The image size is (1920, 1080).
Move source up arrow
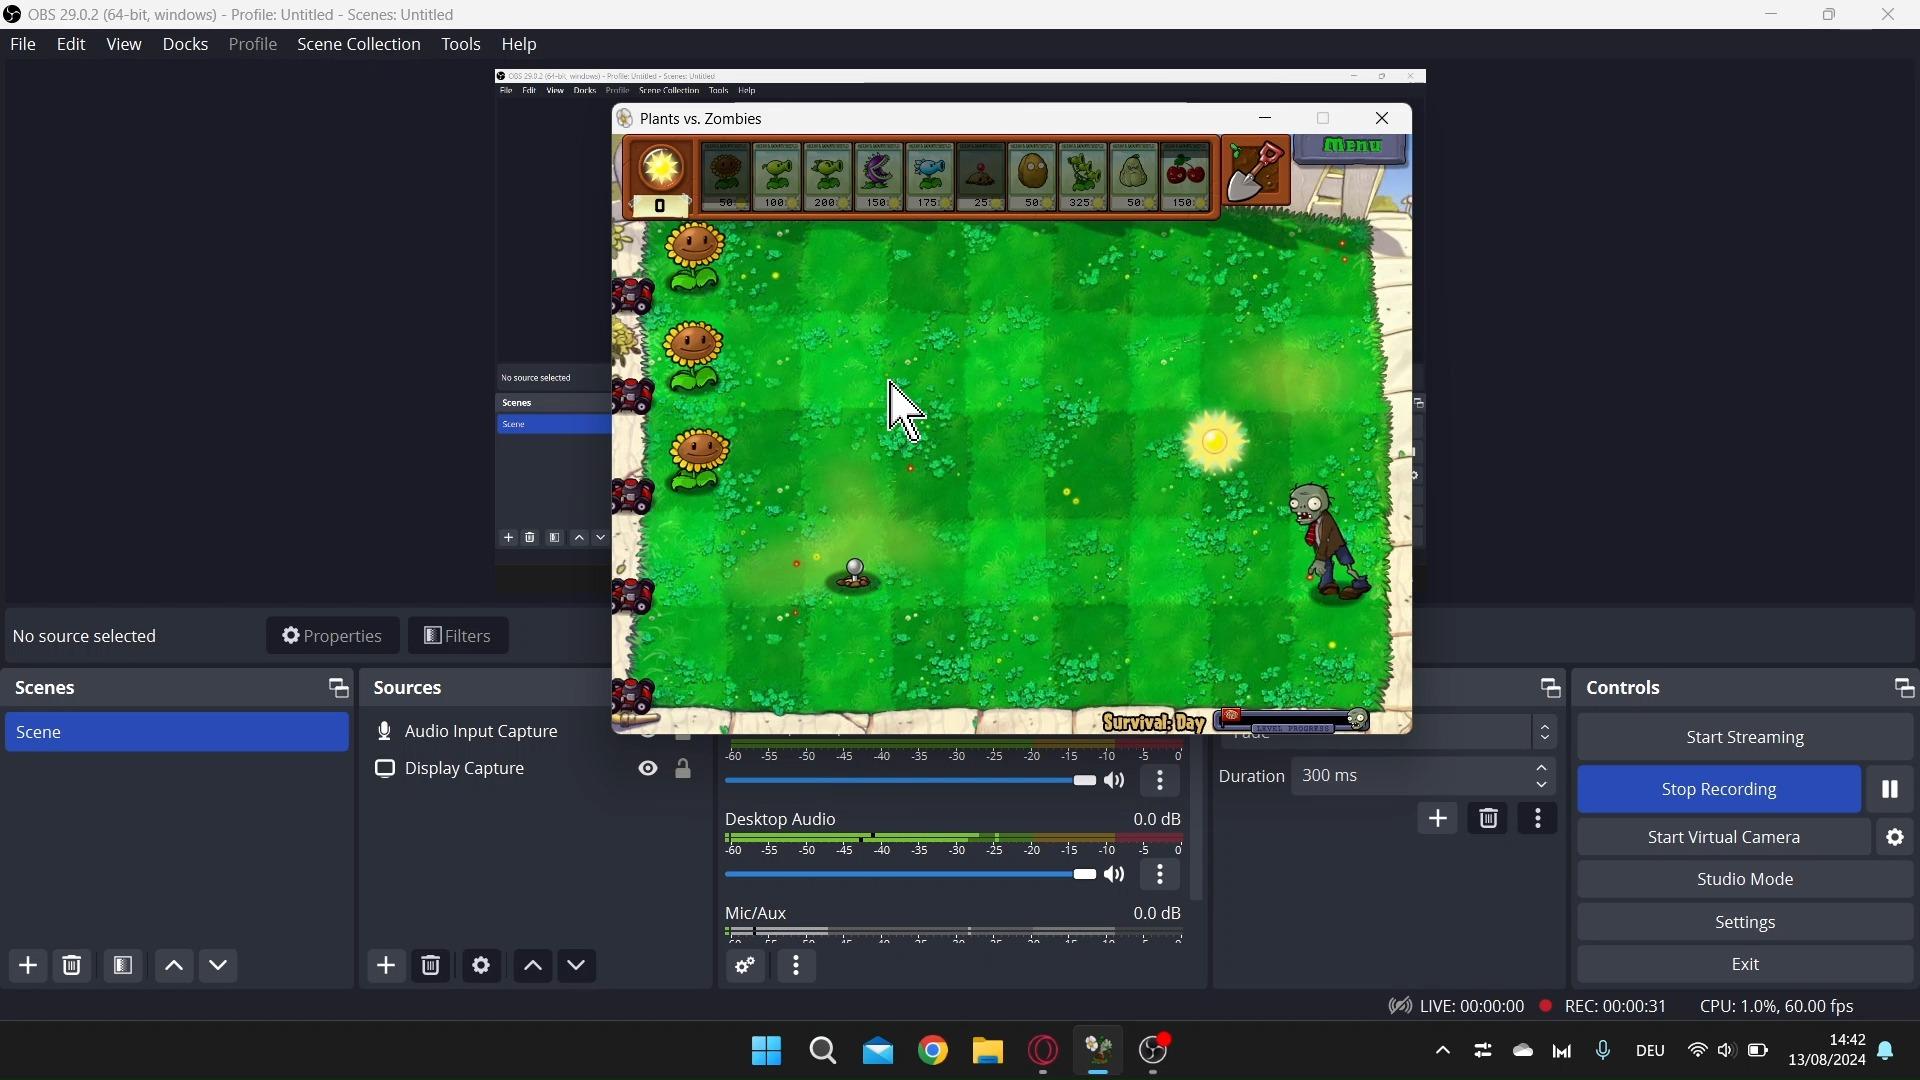[x=533, y=966]
